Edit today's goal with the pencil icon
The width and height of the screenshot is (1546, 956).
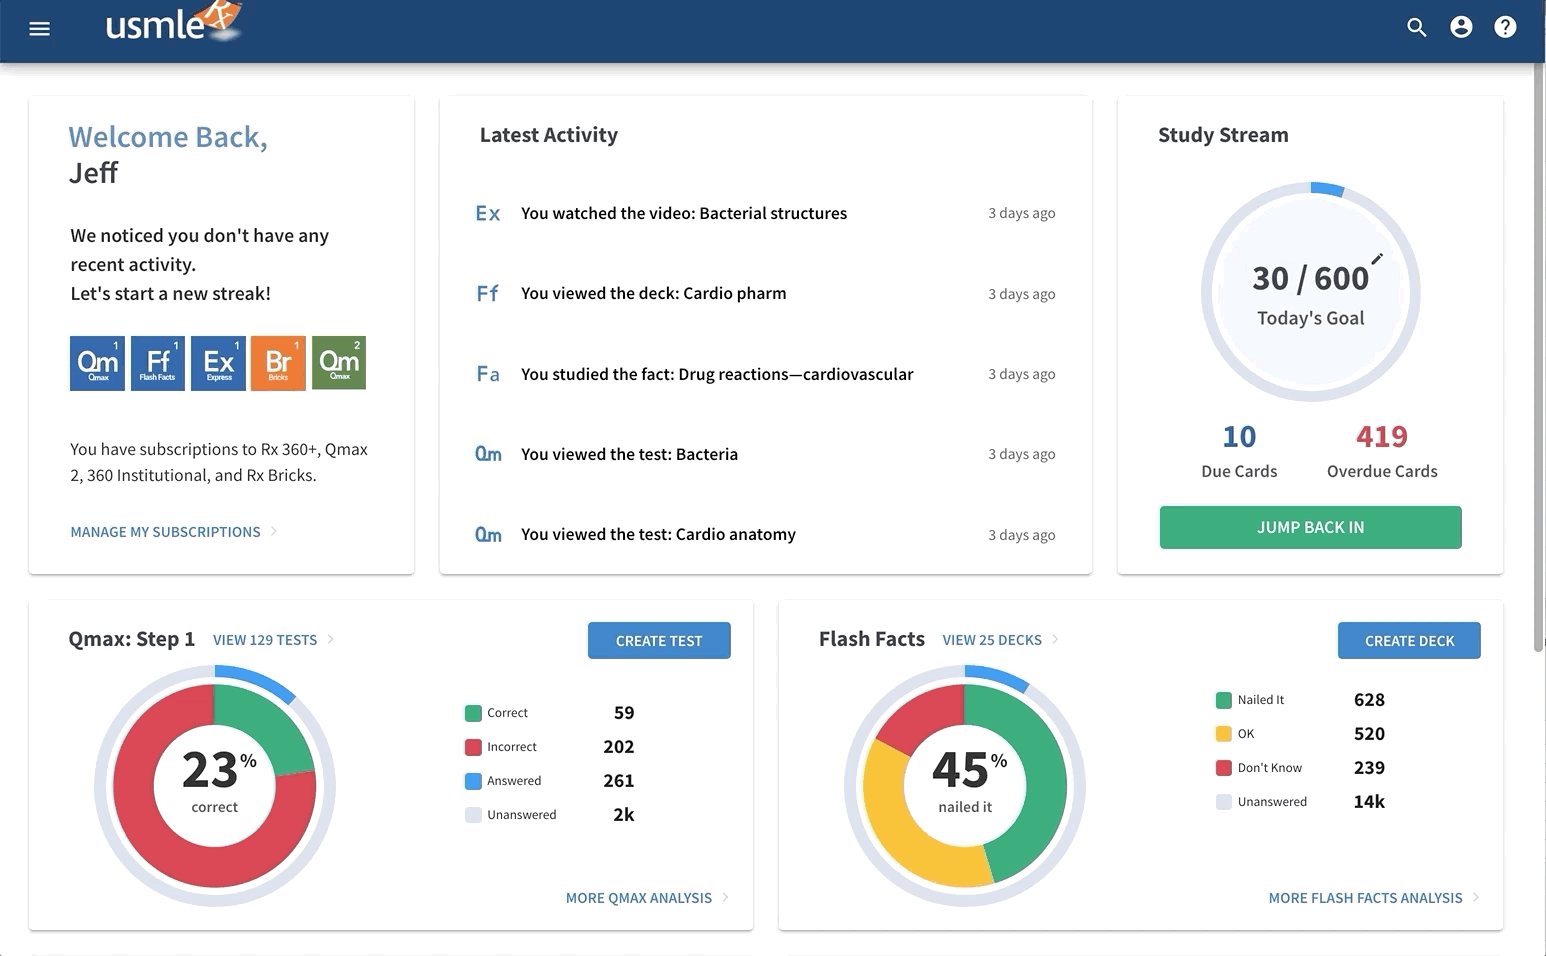tap(1377, 259)
